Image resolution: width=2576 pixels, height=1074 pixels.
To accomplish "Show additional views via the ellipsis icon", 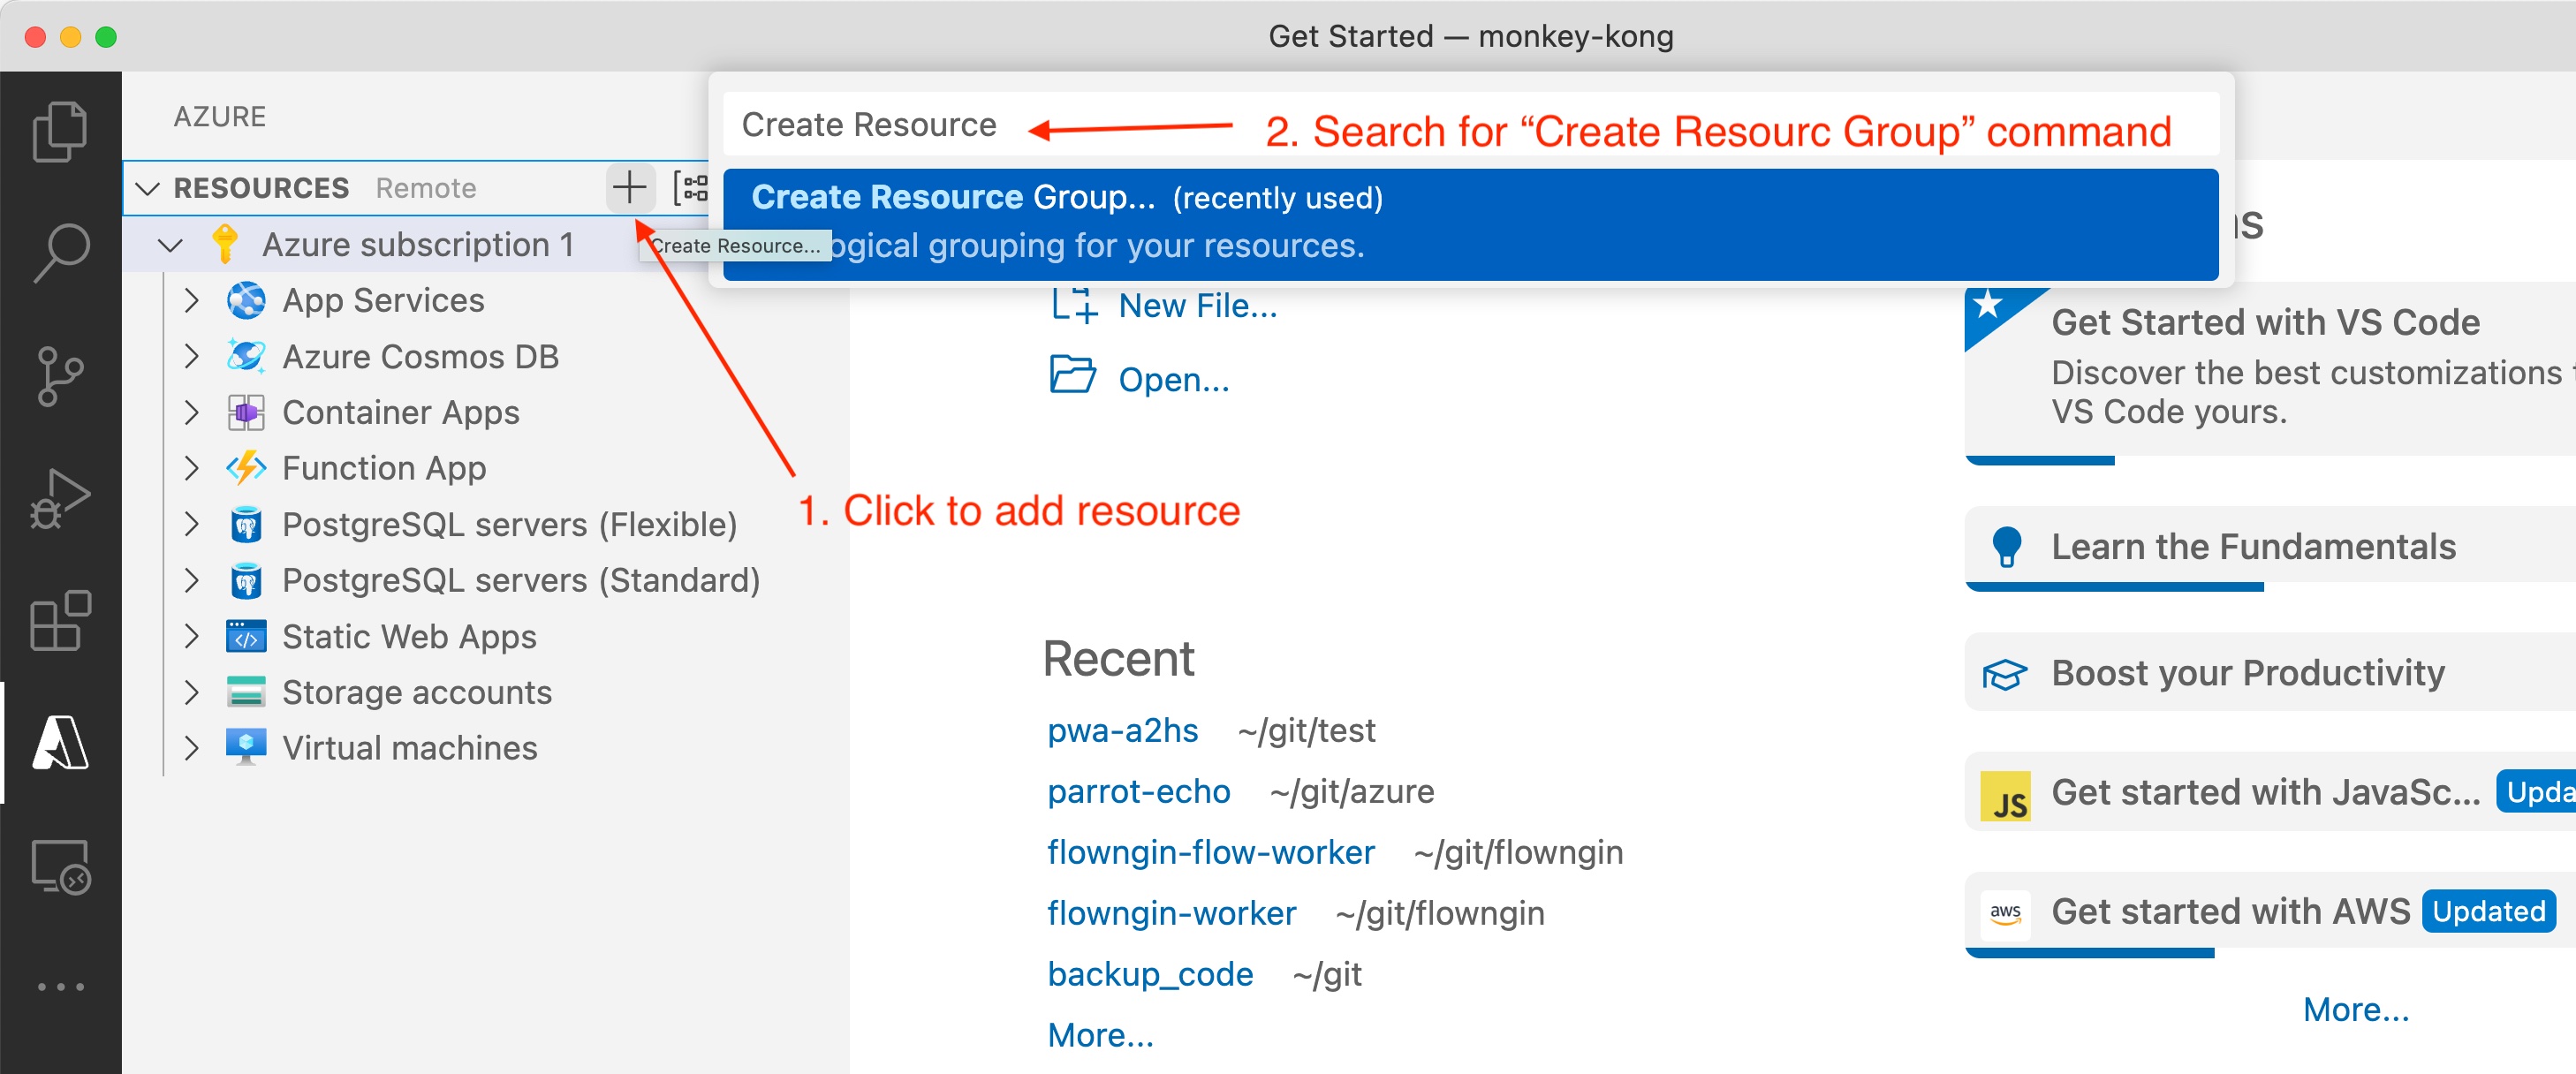I will 60,987.
